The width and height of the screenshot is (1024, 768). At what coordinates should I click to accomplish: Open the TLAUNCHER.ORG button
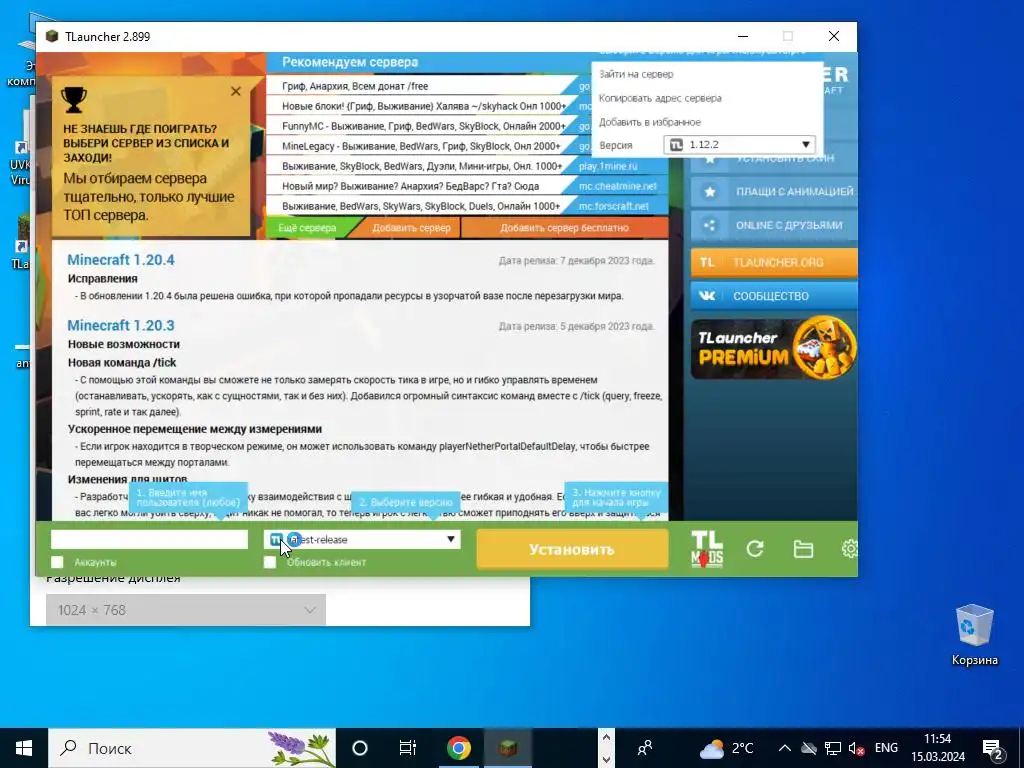[x=774, y=263]
